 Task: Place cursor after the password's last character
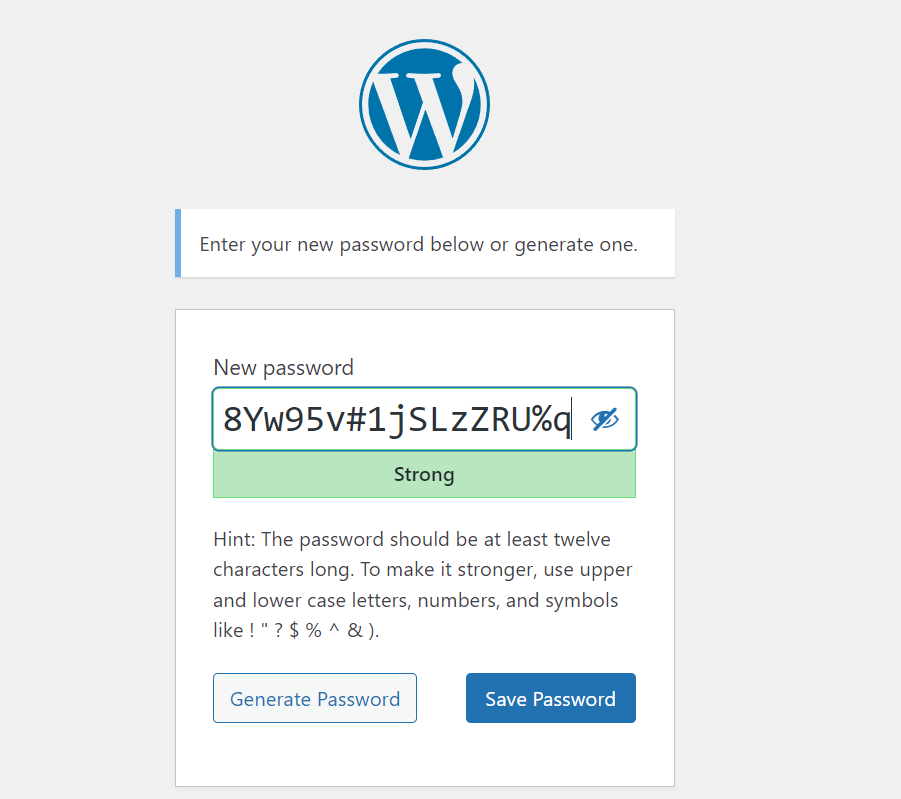572,420
